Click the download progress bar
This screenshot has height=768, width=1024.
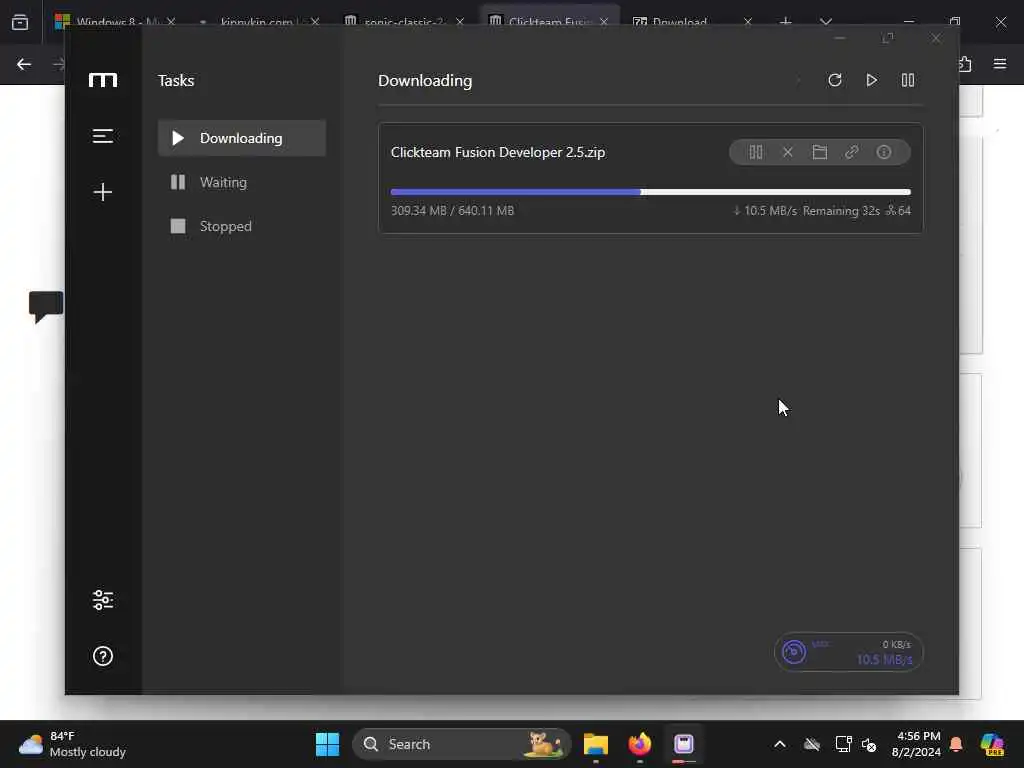(650, 192)
